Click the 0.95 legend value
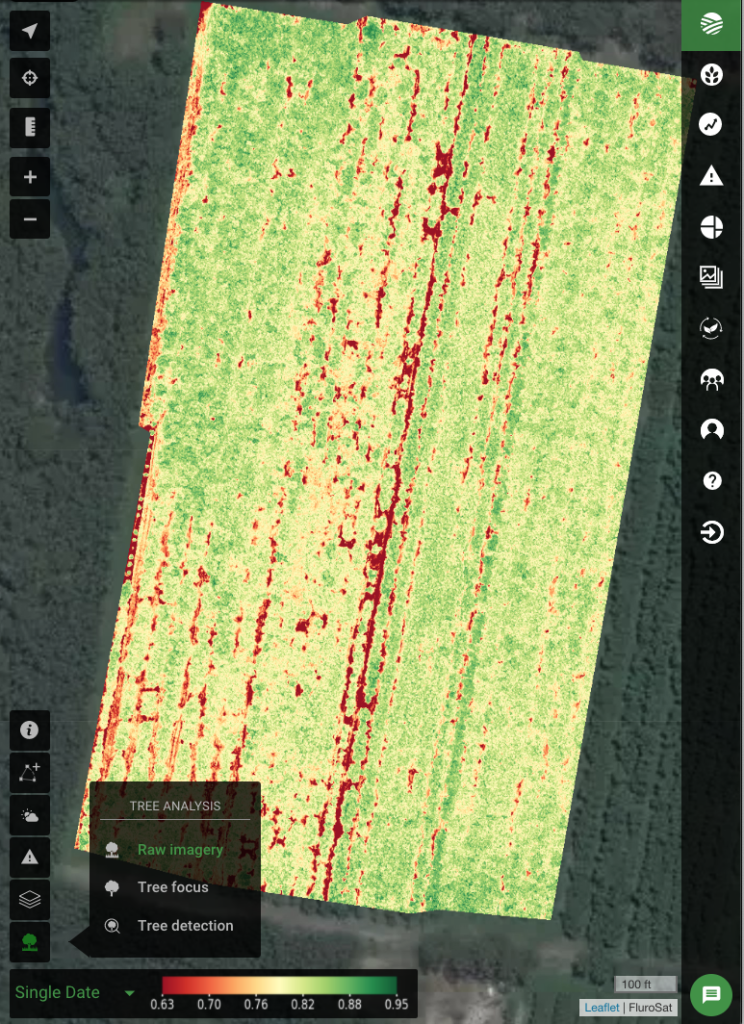This screenshot has height=1024, width=744. (396, 1004)
